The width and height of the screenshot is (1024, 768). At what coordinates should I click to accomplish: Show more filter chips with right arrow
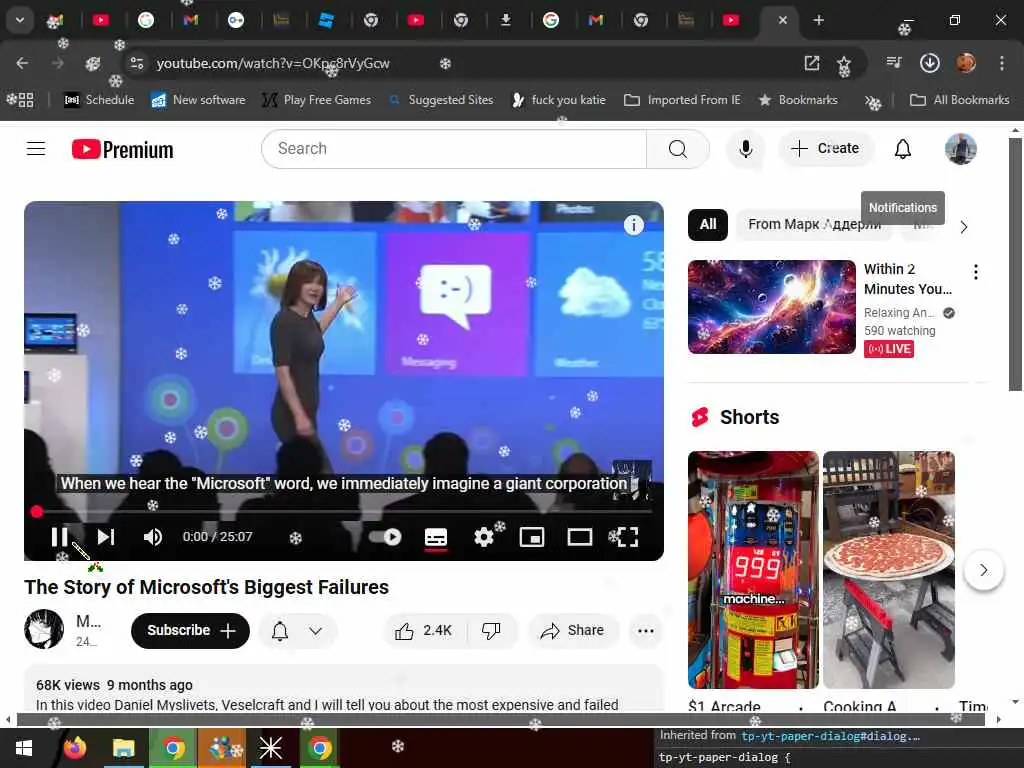pos(964,227)
